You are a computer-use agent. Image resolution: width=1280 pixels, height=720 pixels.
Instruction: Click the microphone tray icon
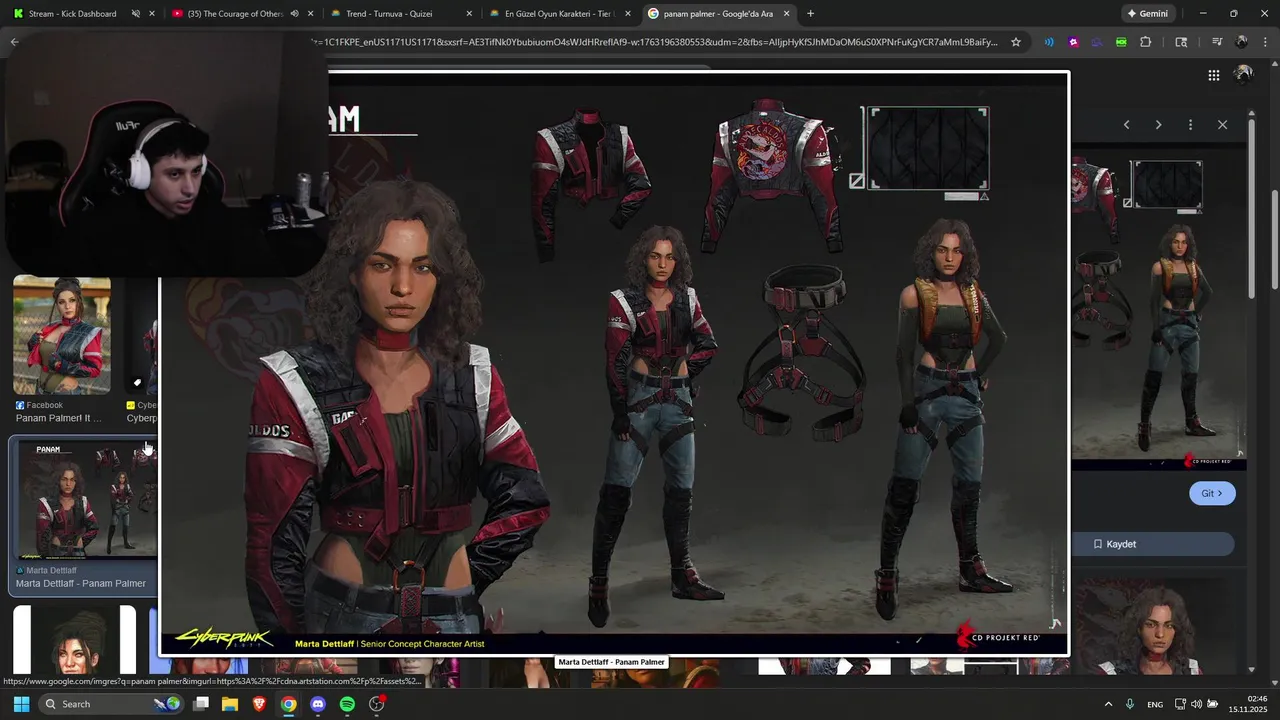[1130, 705]
